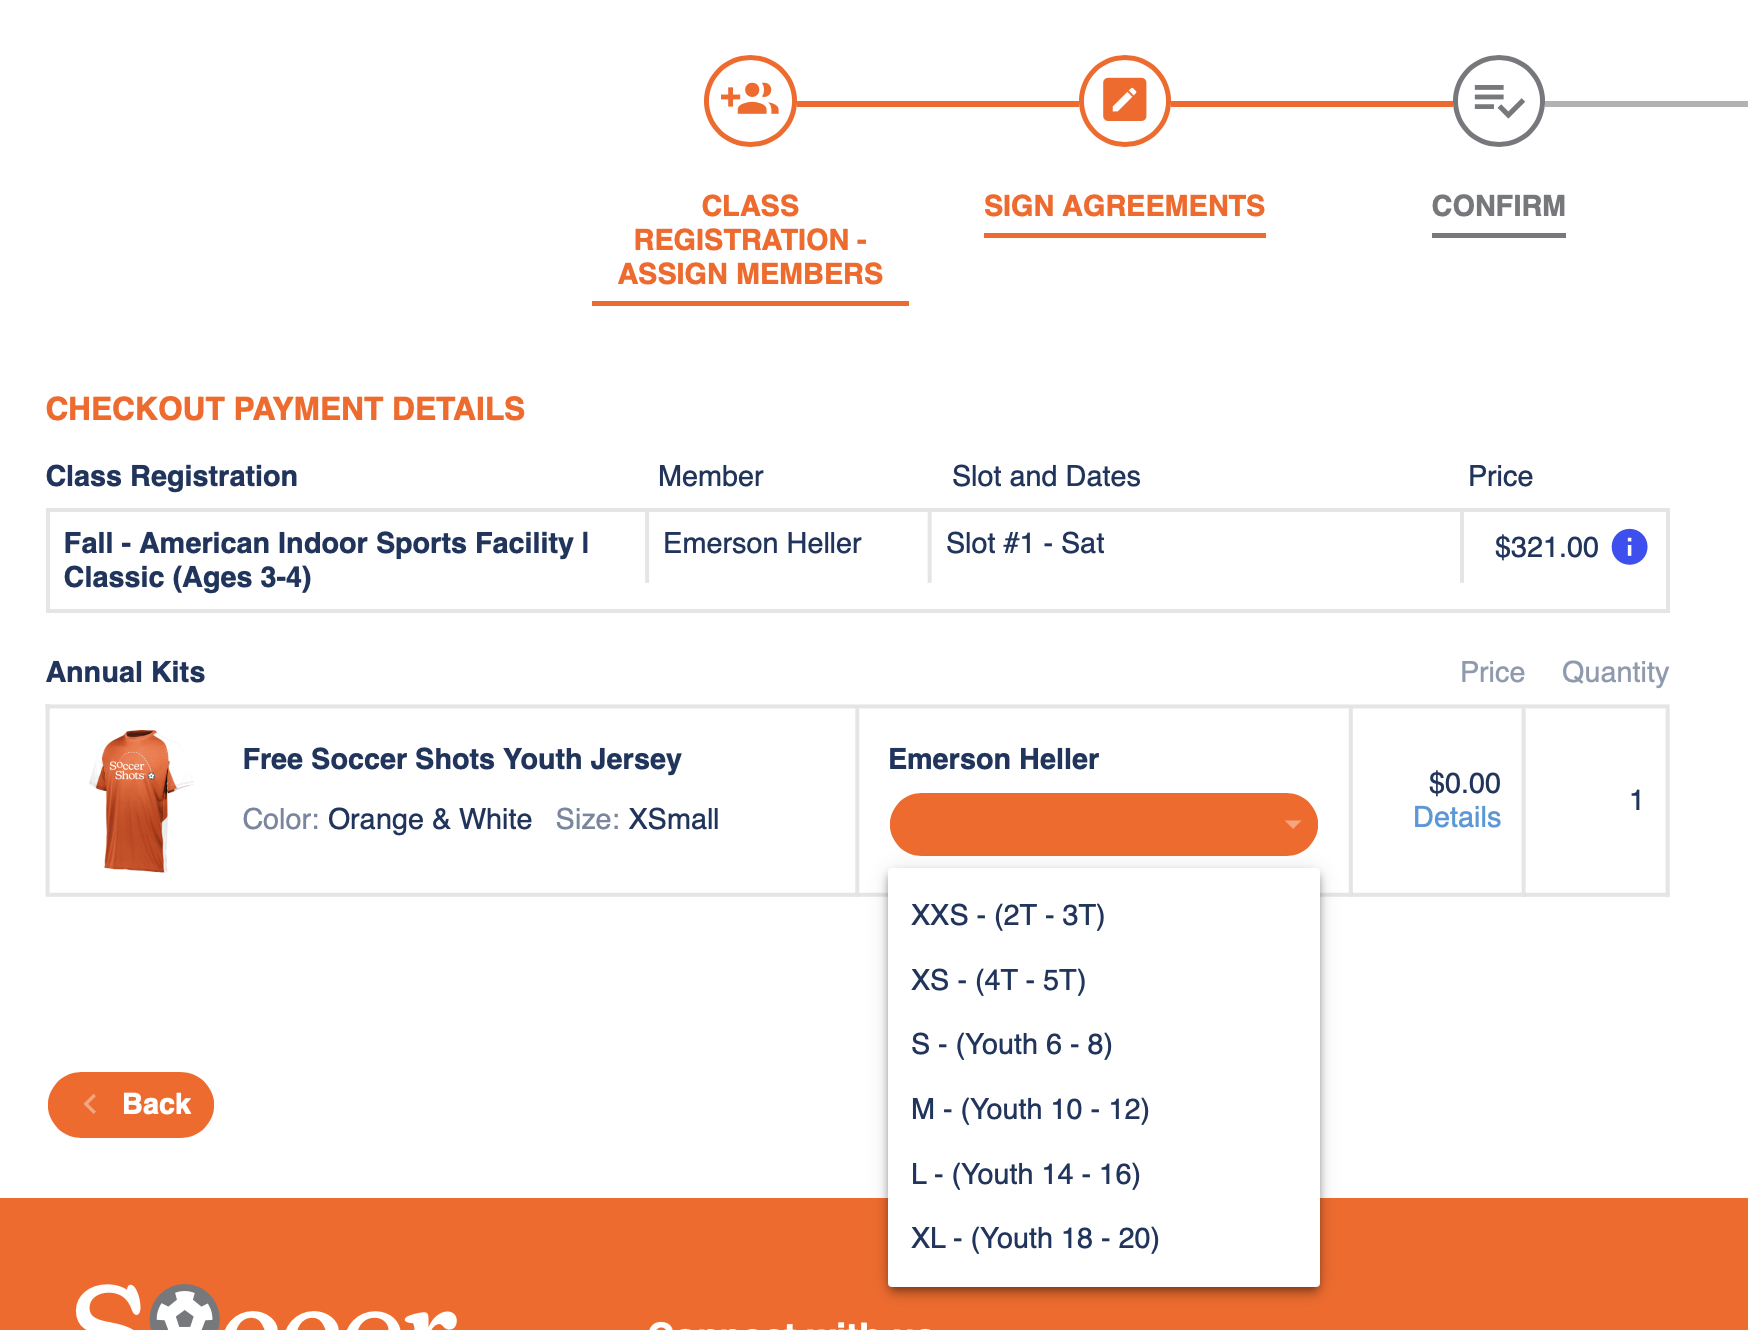Collapse the orange jersey size dropdown

(x=1103, y=824)
